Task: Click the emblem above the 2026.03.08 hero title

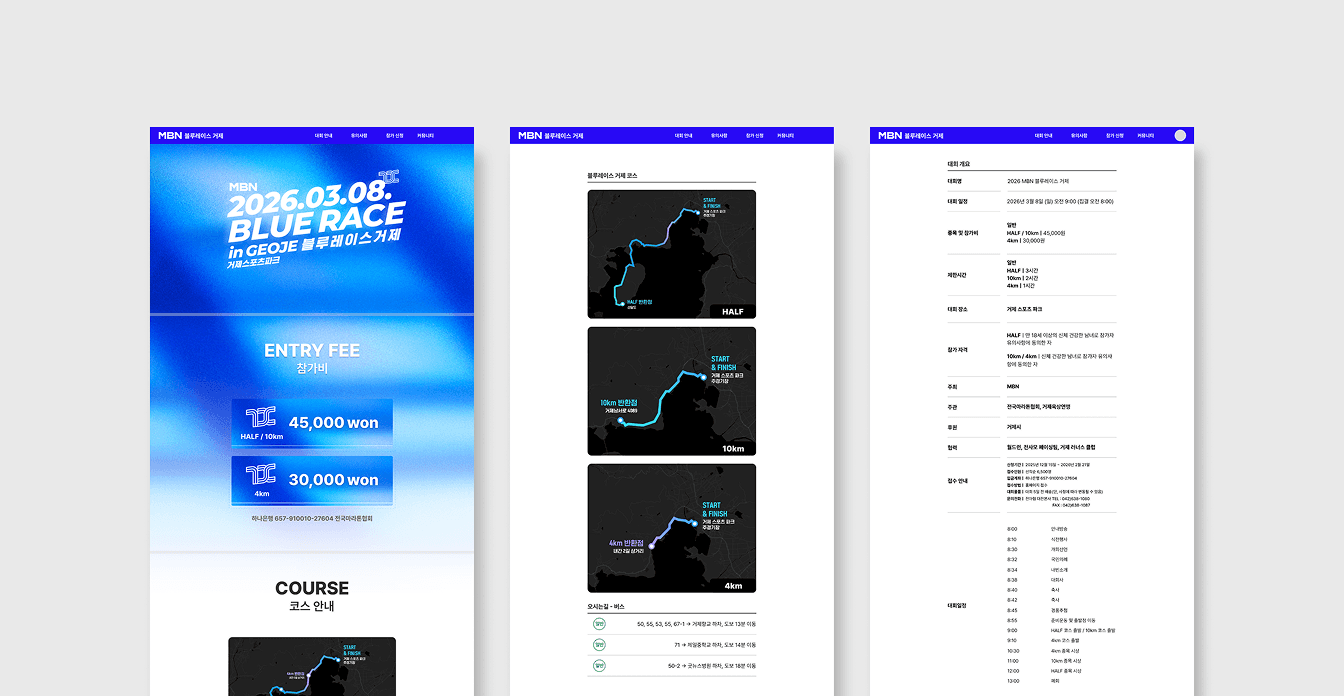Action: tap(389, 179)
